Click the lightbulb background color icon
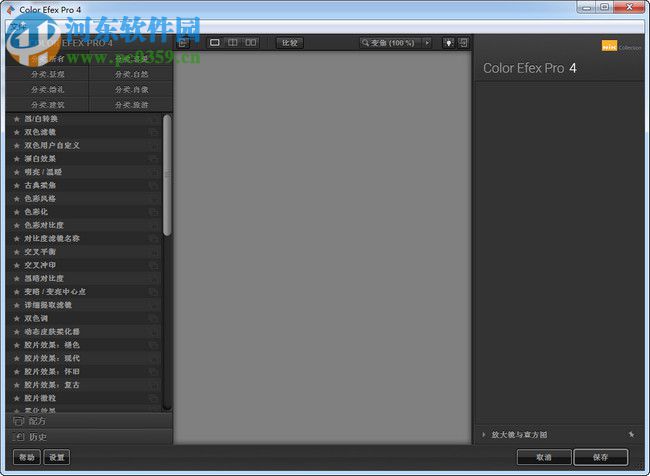The image size is (650, 476). pyautogui.click(x=448, y=43)
